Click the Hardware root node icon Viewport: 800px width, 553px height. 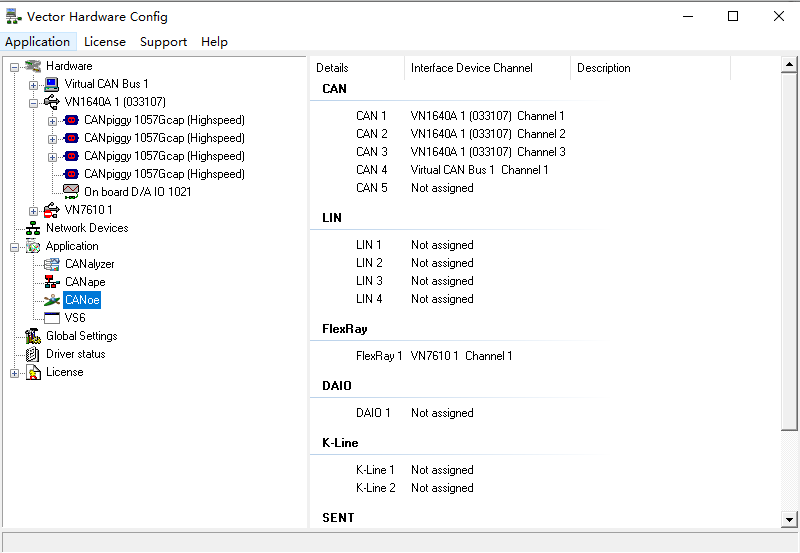click(33, 66)
